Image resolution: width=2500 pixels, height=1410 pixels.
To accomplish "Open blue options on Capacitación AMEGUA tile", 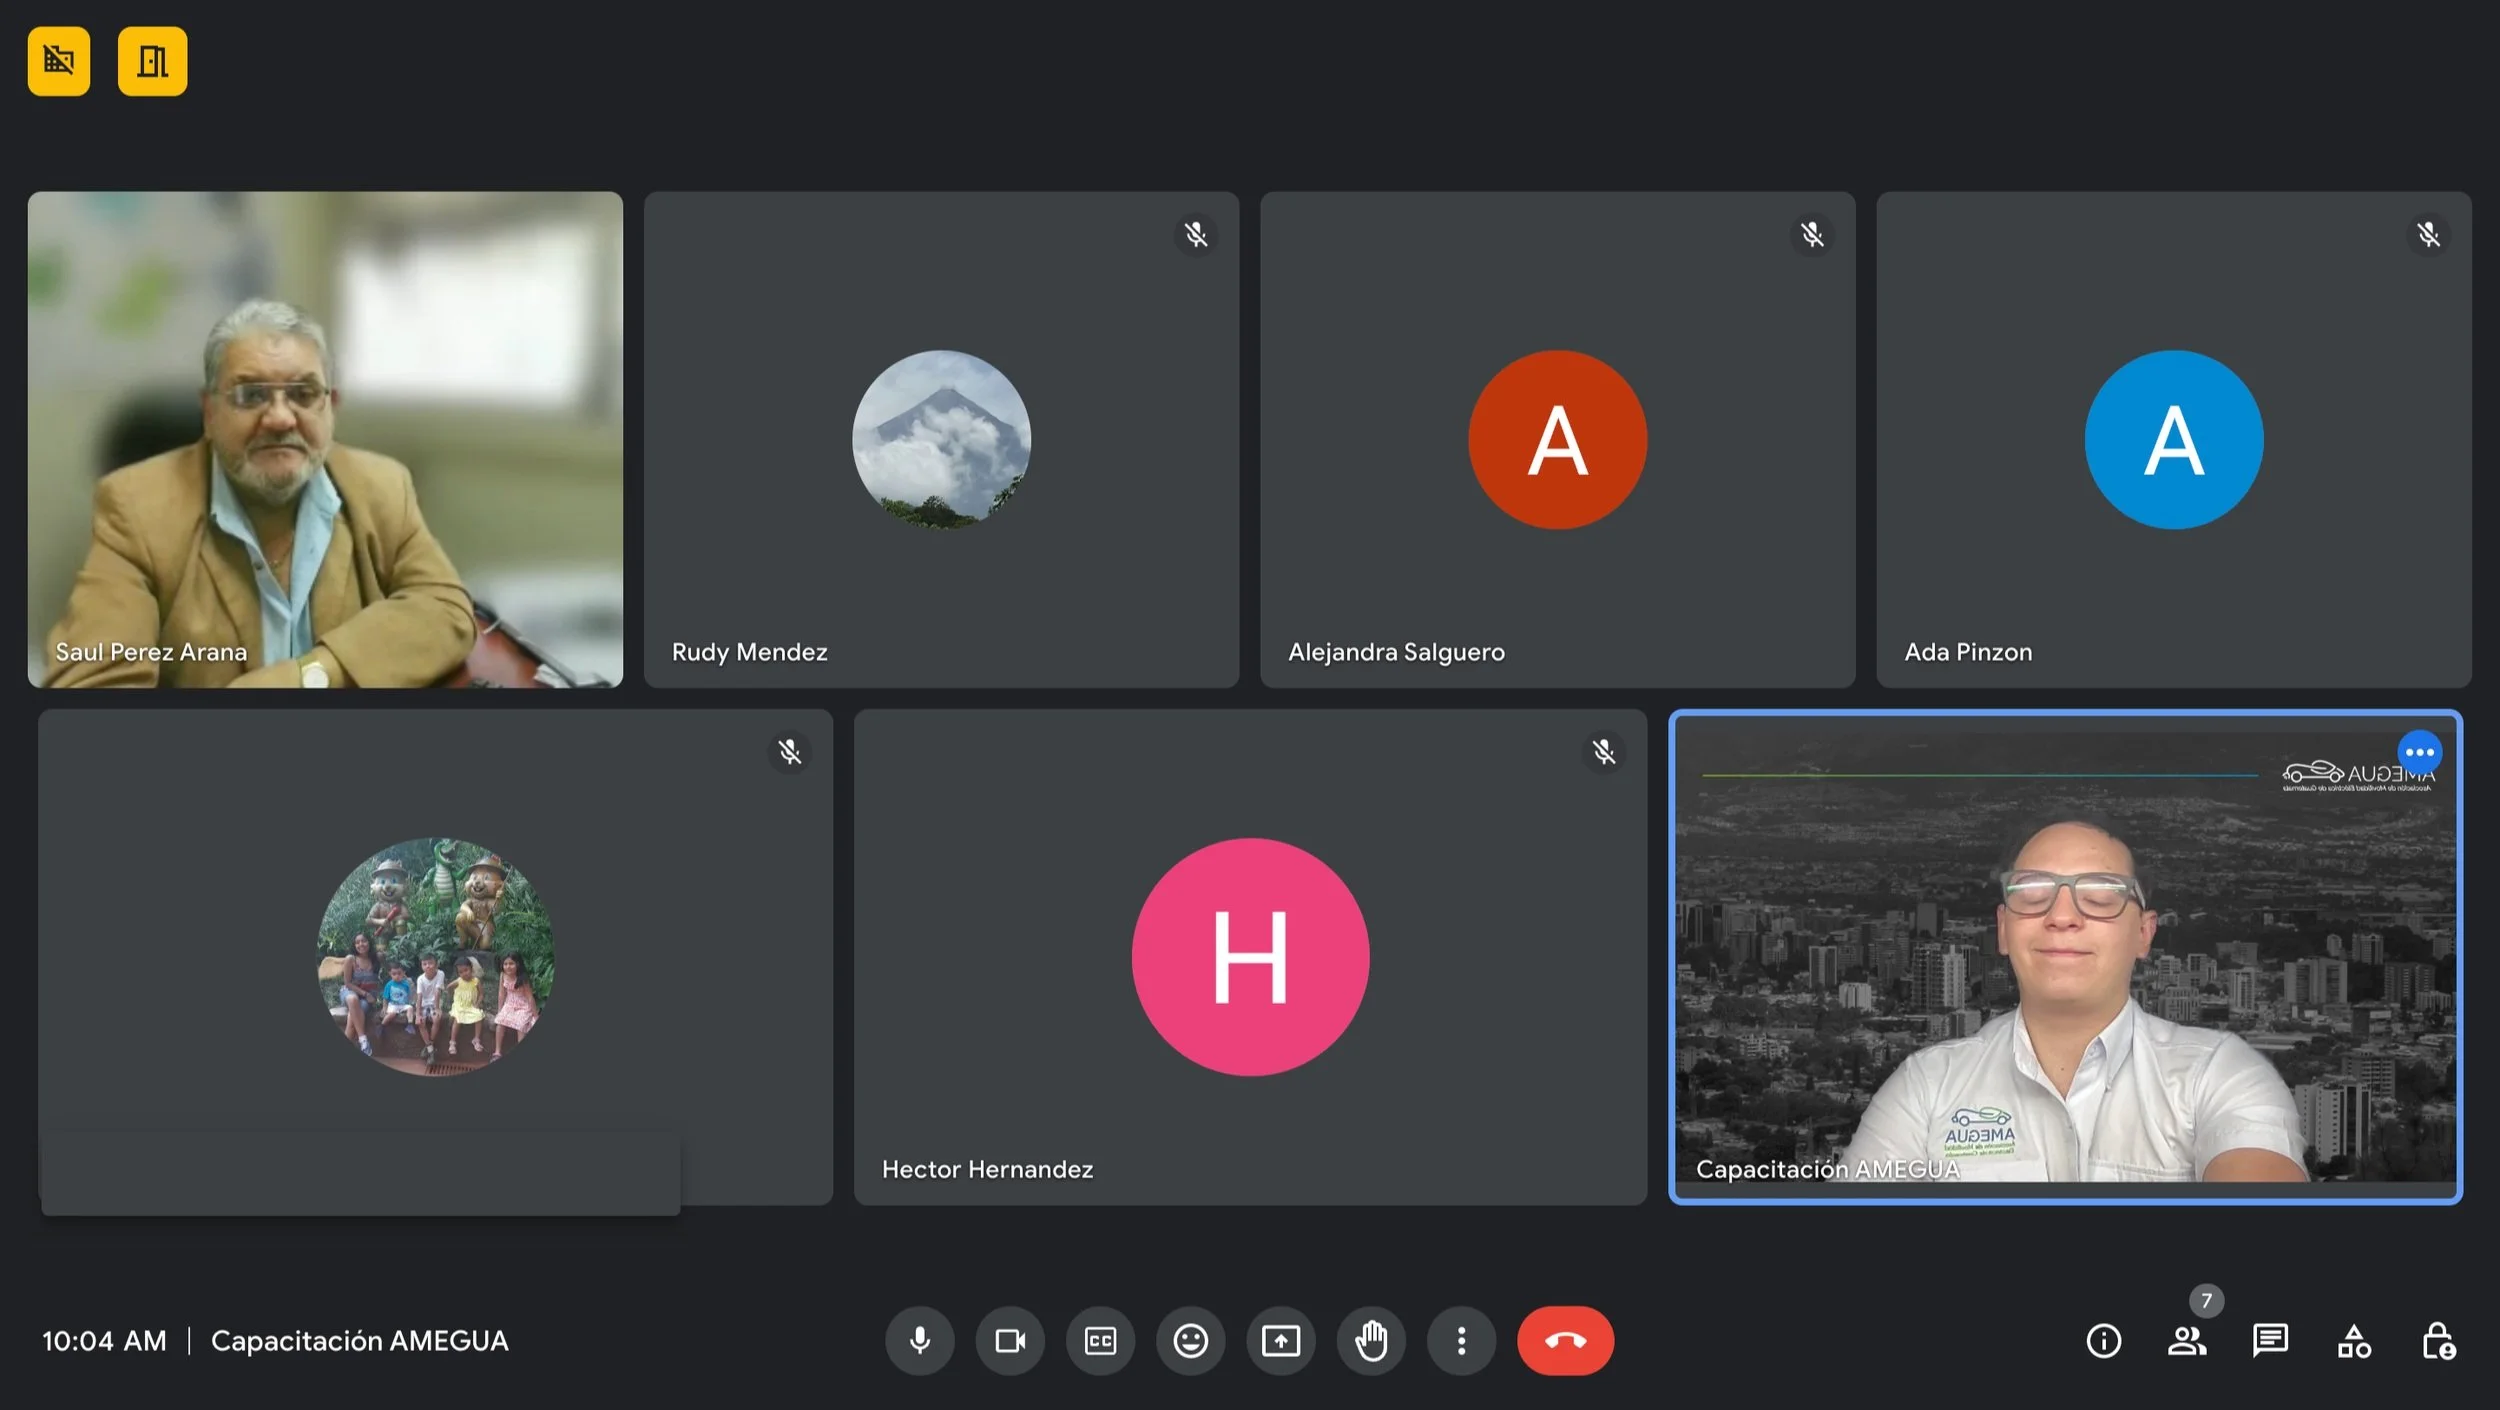I will point(2419,752).
